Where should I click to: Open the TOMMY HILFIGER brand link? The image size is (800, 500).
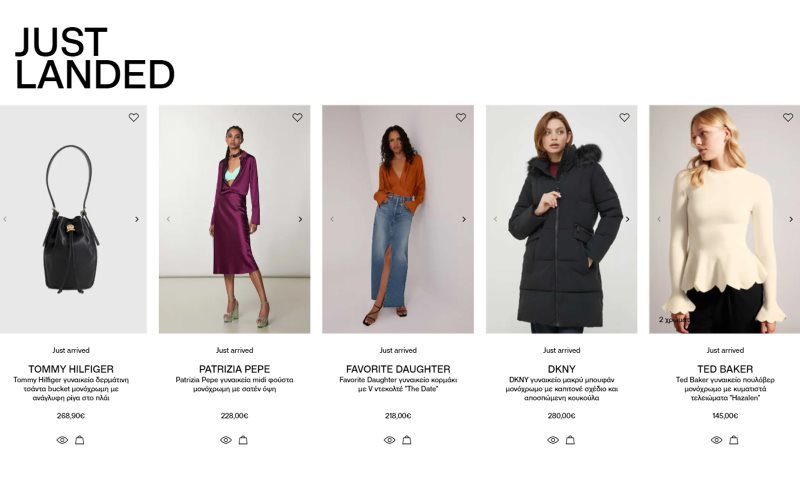click(71, 369)
